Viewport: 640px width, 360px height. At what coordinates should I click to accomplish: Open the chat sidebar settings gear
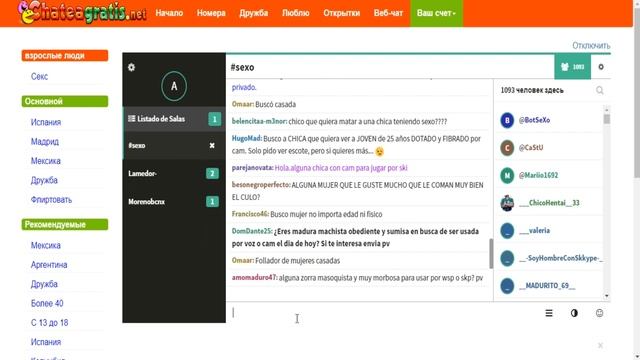pyautogui.click(x=131, y=67)
